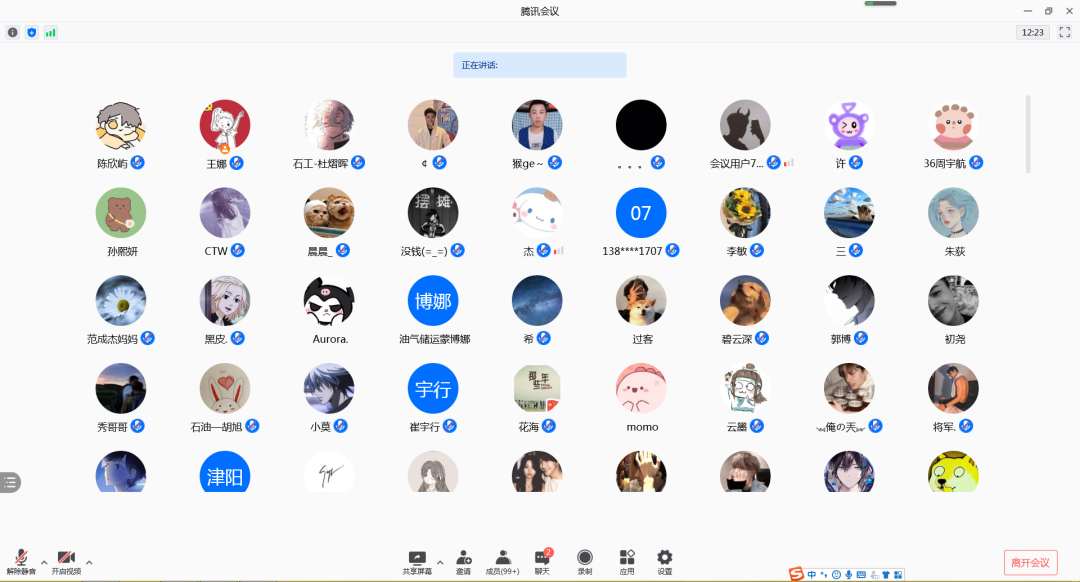Open 设置 settings gear

coord(664,561)
